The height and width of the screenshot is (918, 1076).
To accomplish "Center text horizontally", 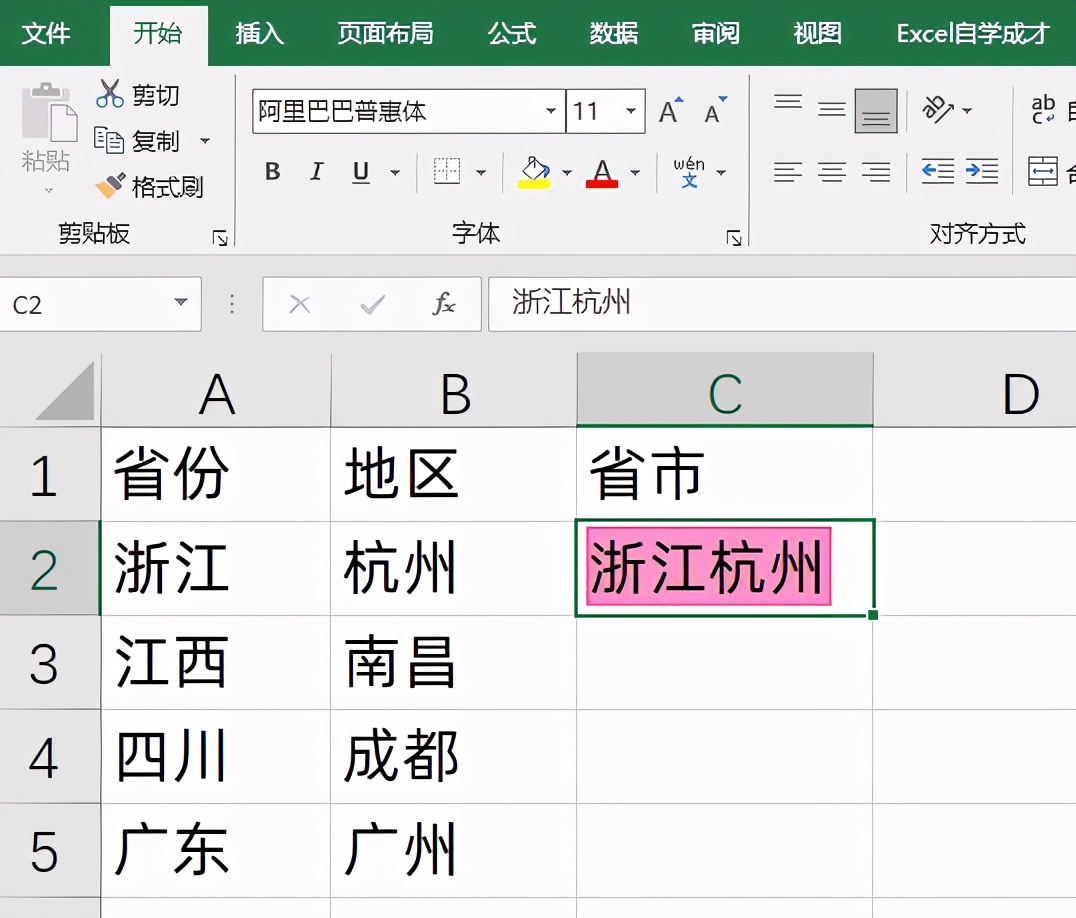I will 832,172.
